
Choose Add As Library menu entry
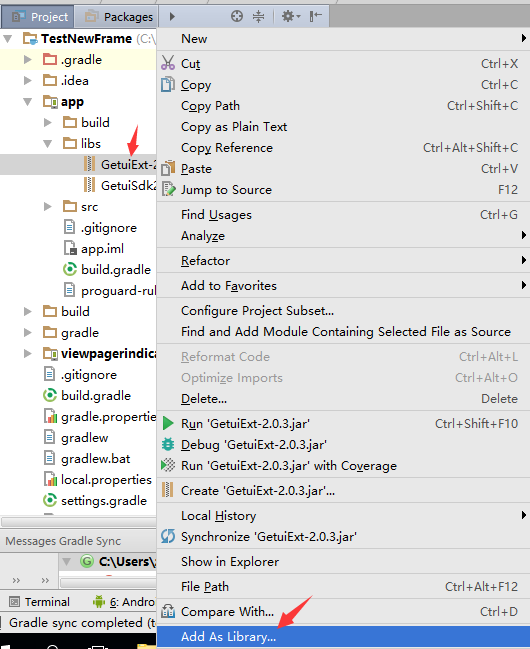point(343,637)
